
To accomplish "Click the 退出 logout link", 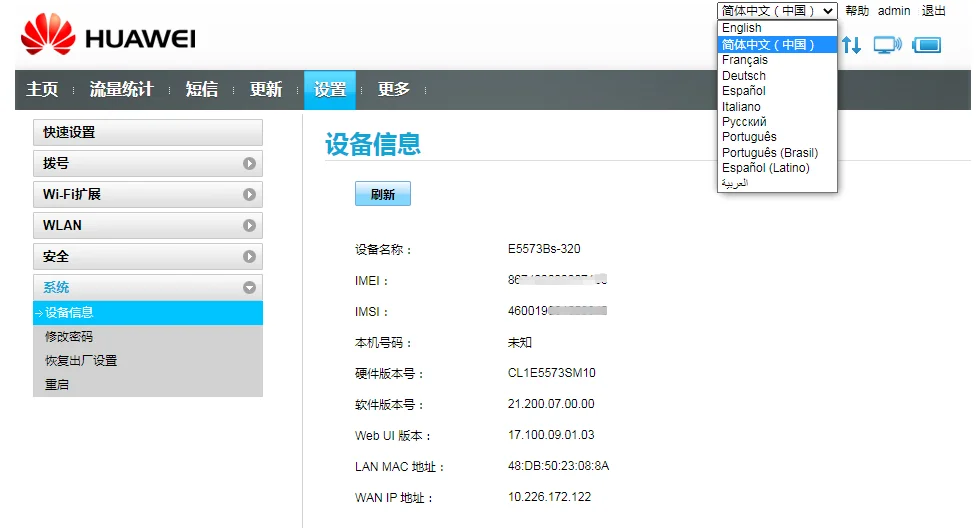I will click(933, 11).
